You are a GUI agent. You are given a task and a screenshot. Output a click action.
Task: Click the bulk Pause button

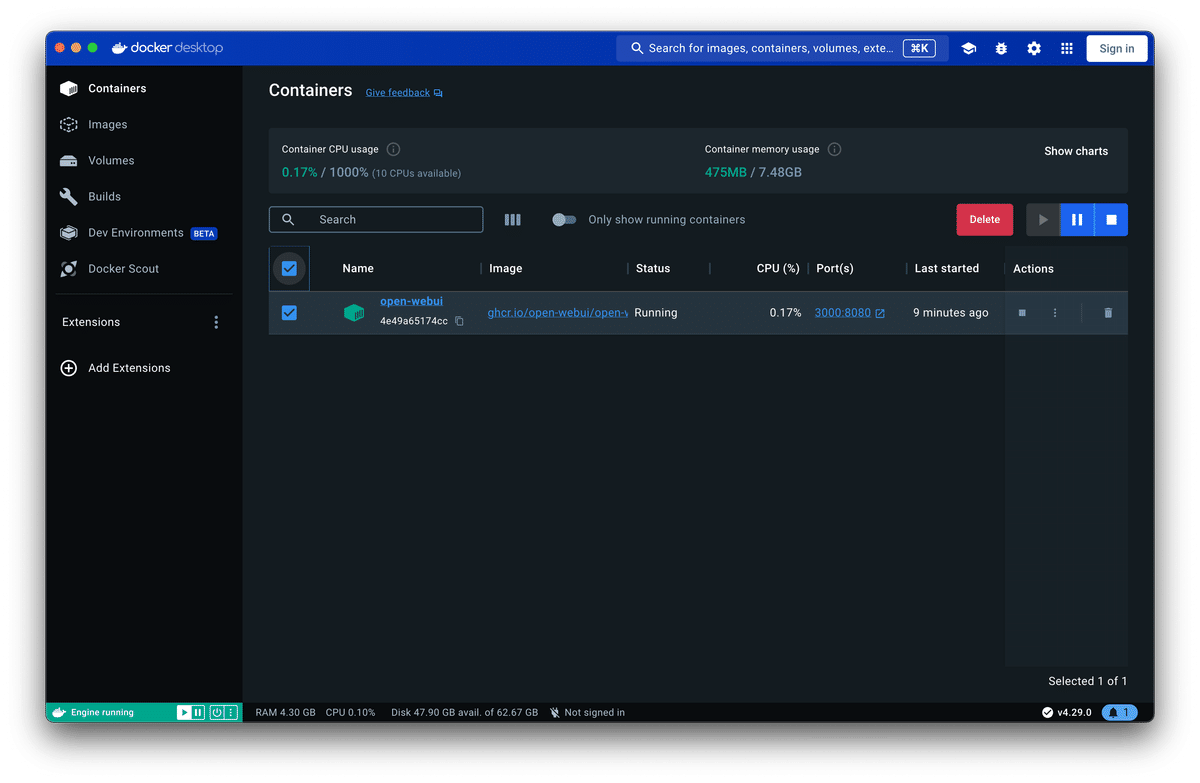(x=1077, y=220)
